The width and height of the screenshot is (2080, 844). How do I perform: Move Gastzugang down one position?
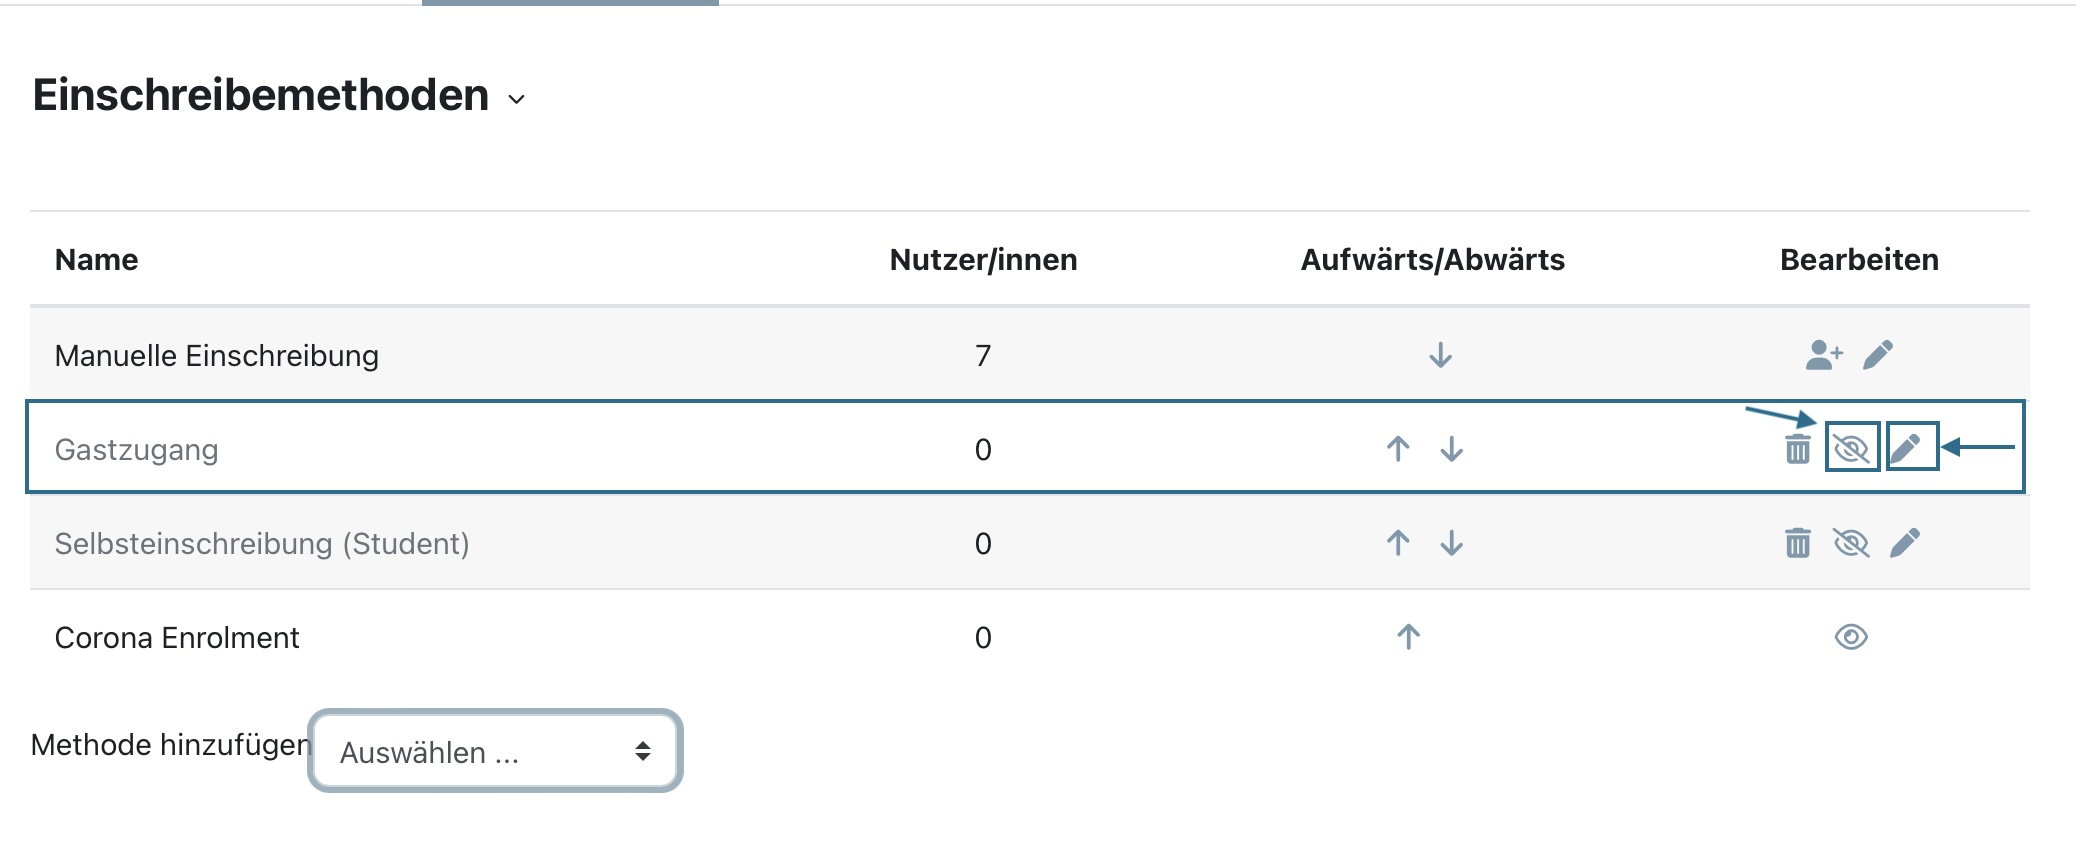pyautogui.click(x=1452, y=449)
